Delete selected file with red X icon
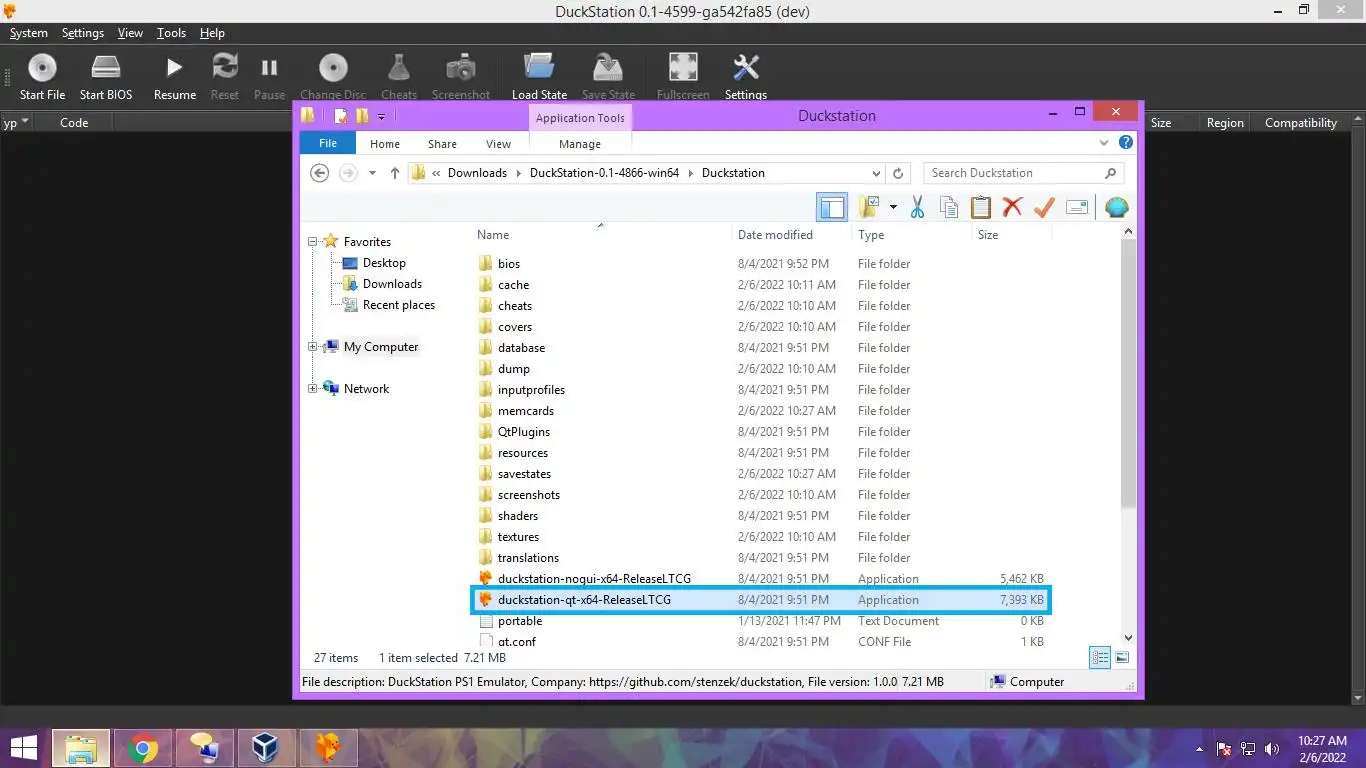This screenshot has height=768, width=1366. coord(1013,207)
